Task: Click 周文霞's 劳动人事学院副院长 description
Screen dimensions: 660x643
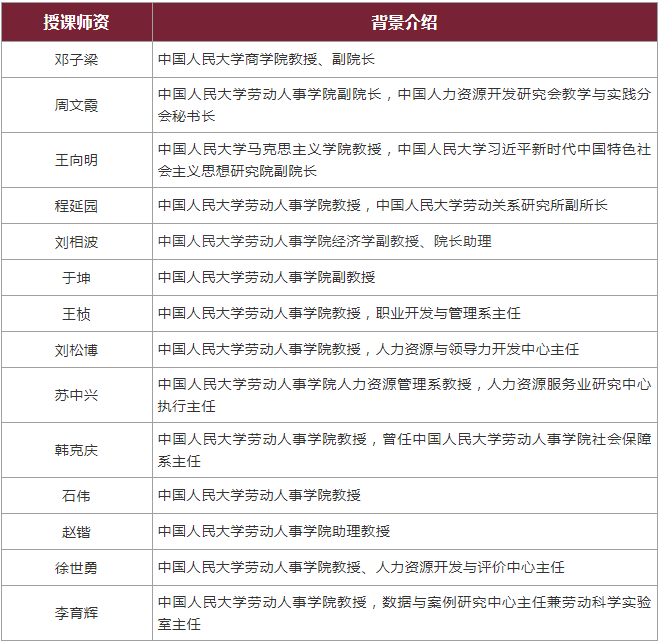Action: click(x=405, y=105)
